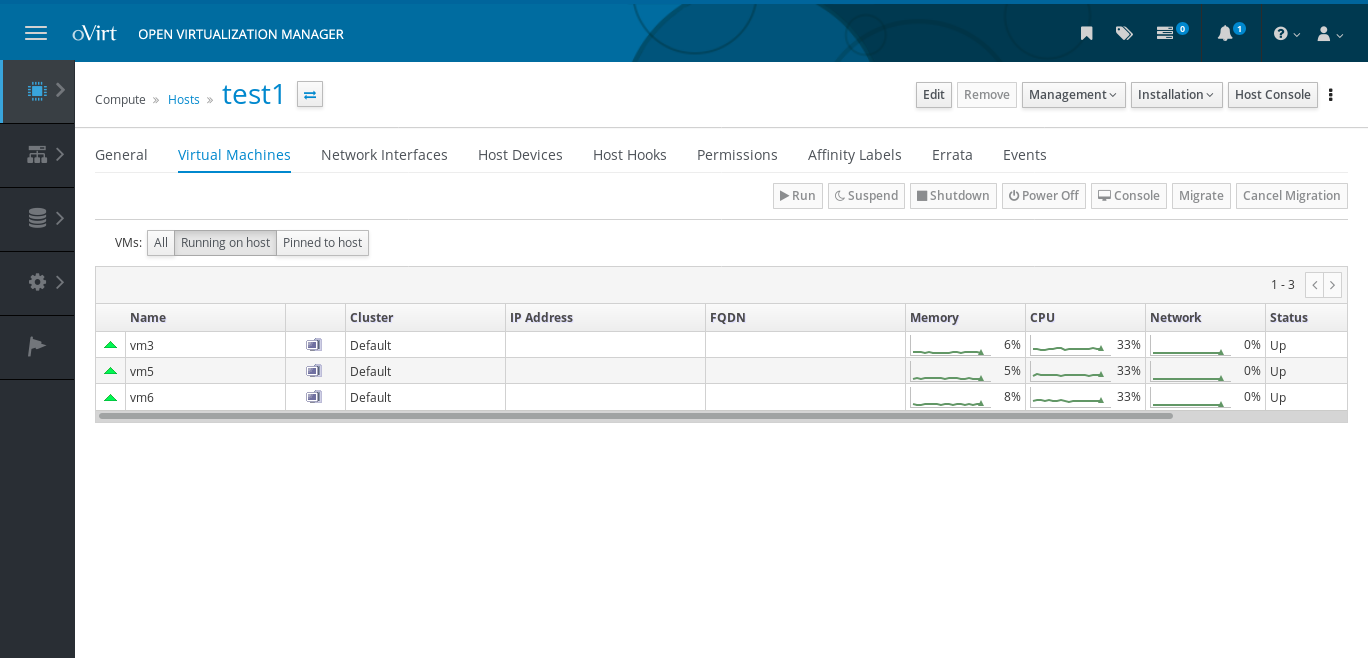Viewport: 1368px width, 658px height.
Task: Open the user account dropdown
Action: coord(1329,34)
